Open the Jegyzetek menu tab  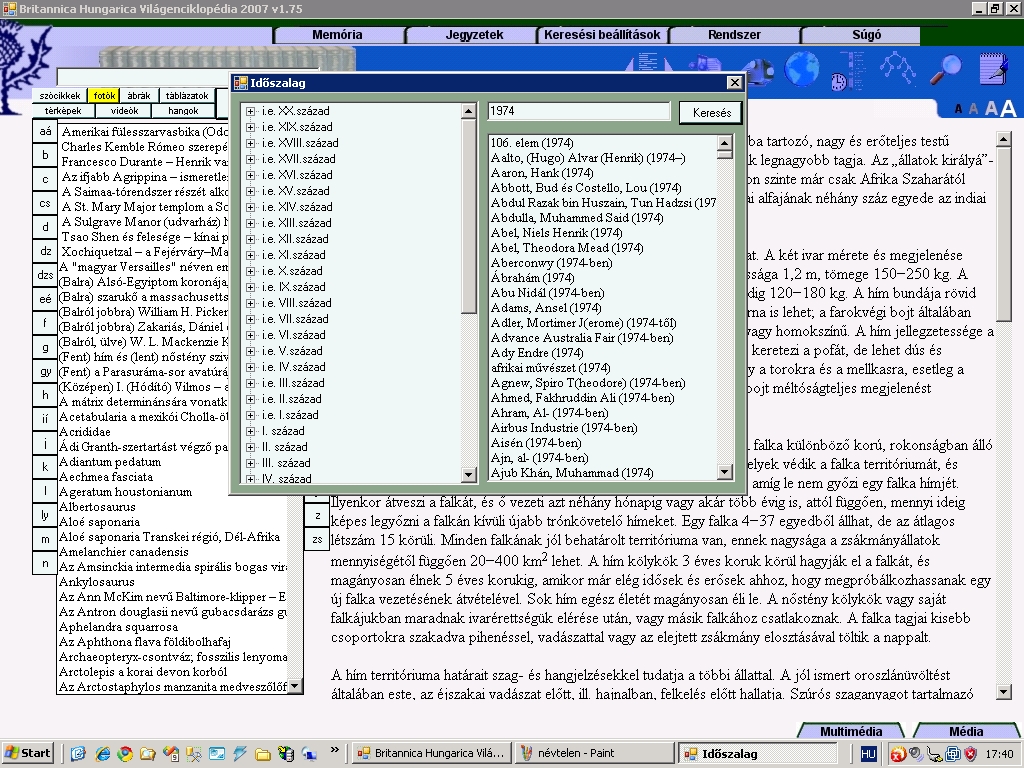point(474,35)
